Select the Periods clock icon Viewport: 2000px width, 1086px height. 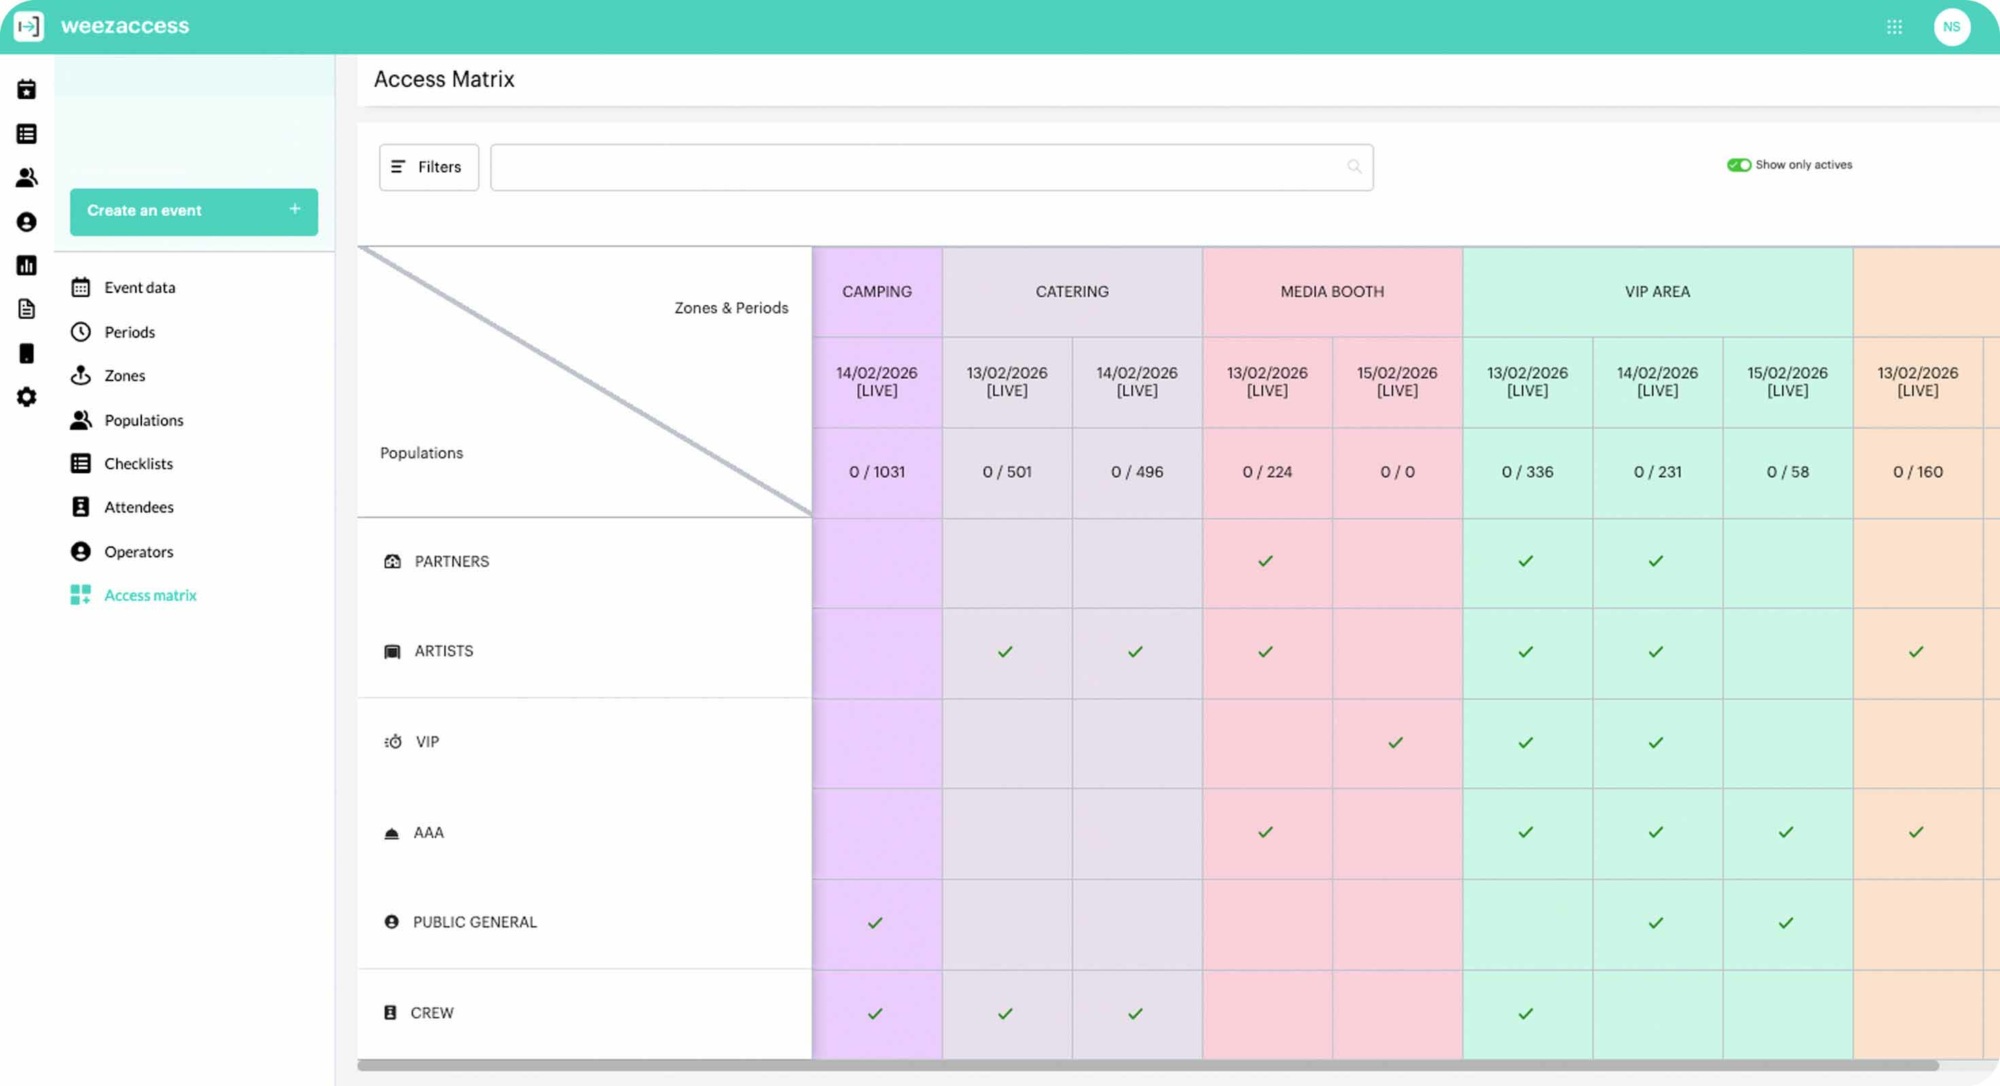point(82,331)
